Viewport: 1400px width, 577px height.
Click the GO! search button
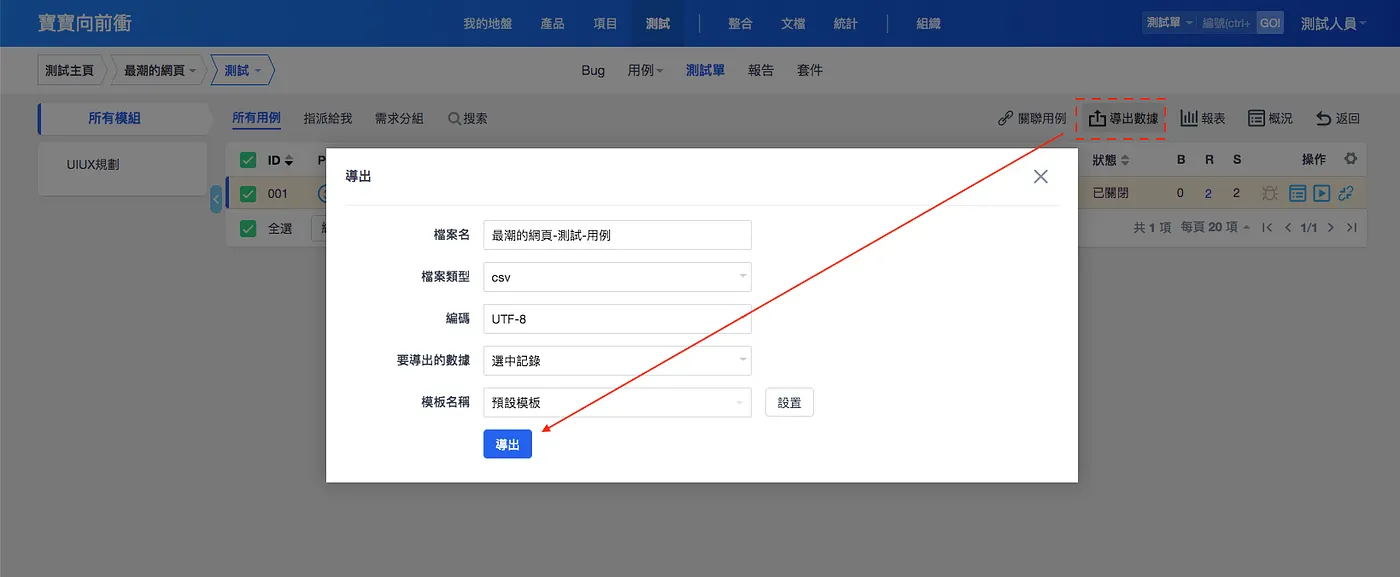point(1270,23)
